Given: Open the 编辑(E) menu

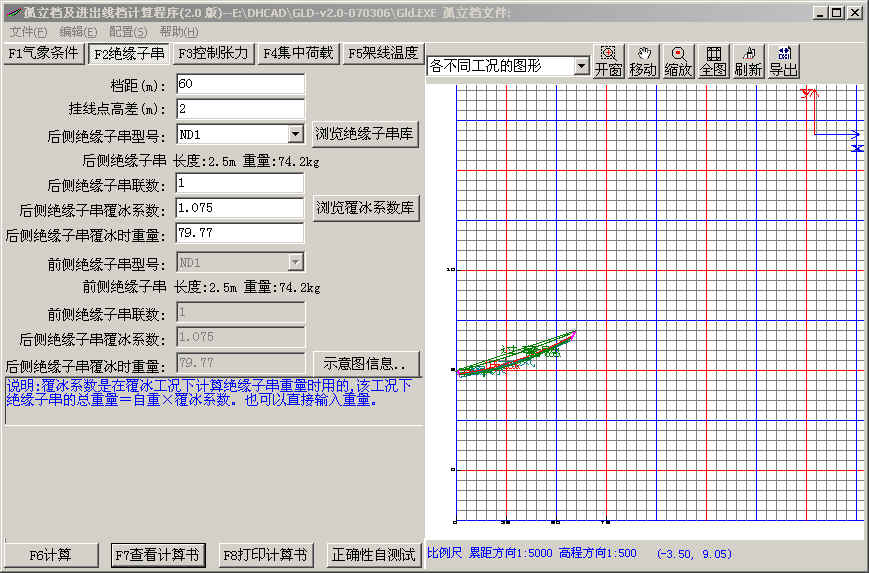Looking at the screenshot, I should (x=78, y=32).
